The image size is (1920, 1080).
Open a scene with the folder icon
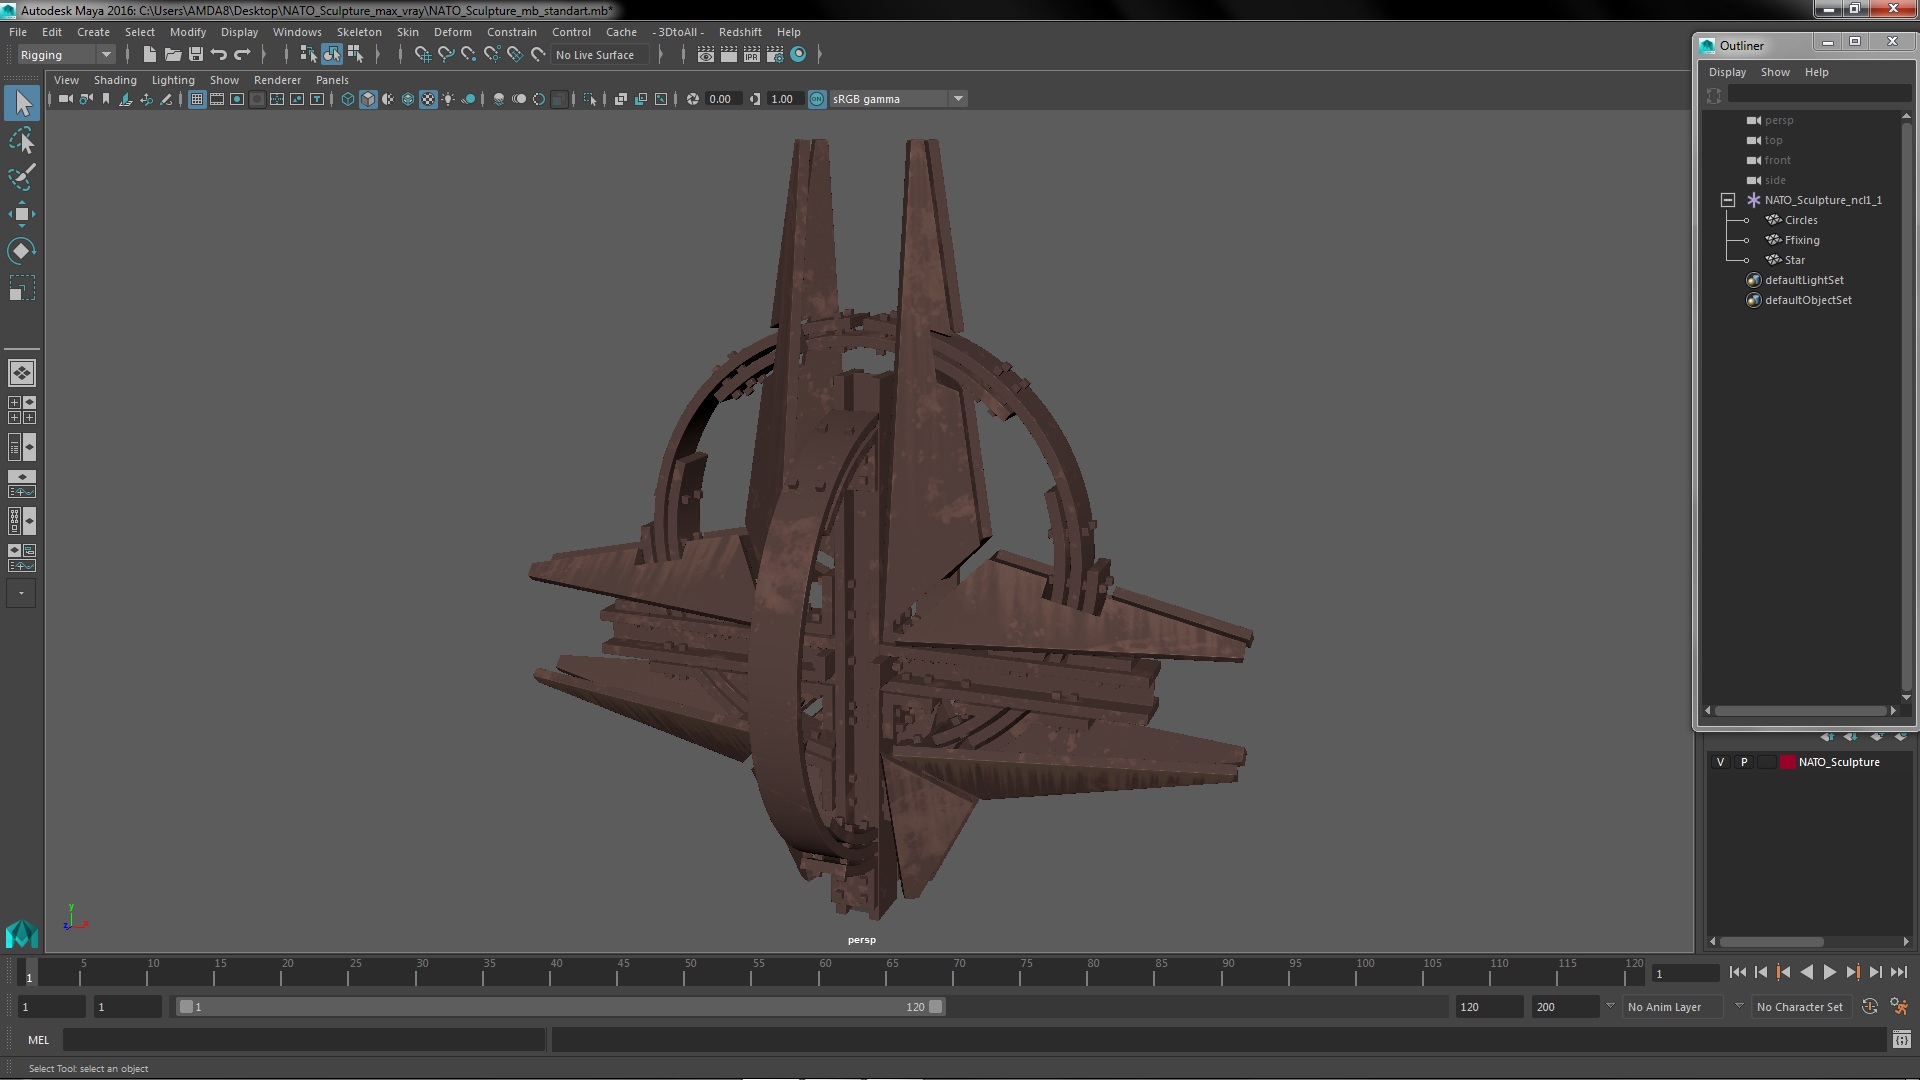[173, 55]
